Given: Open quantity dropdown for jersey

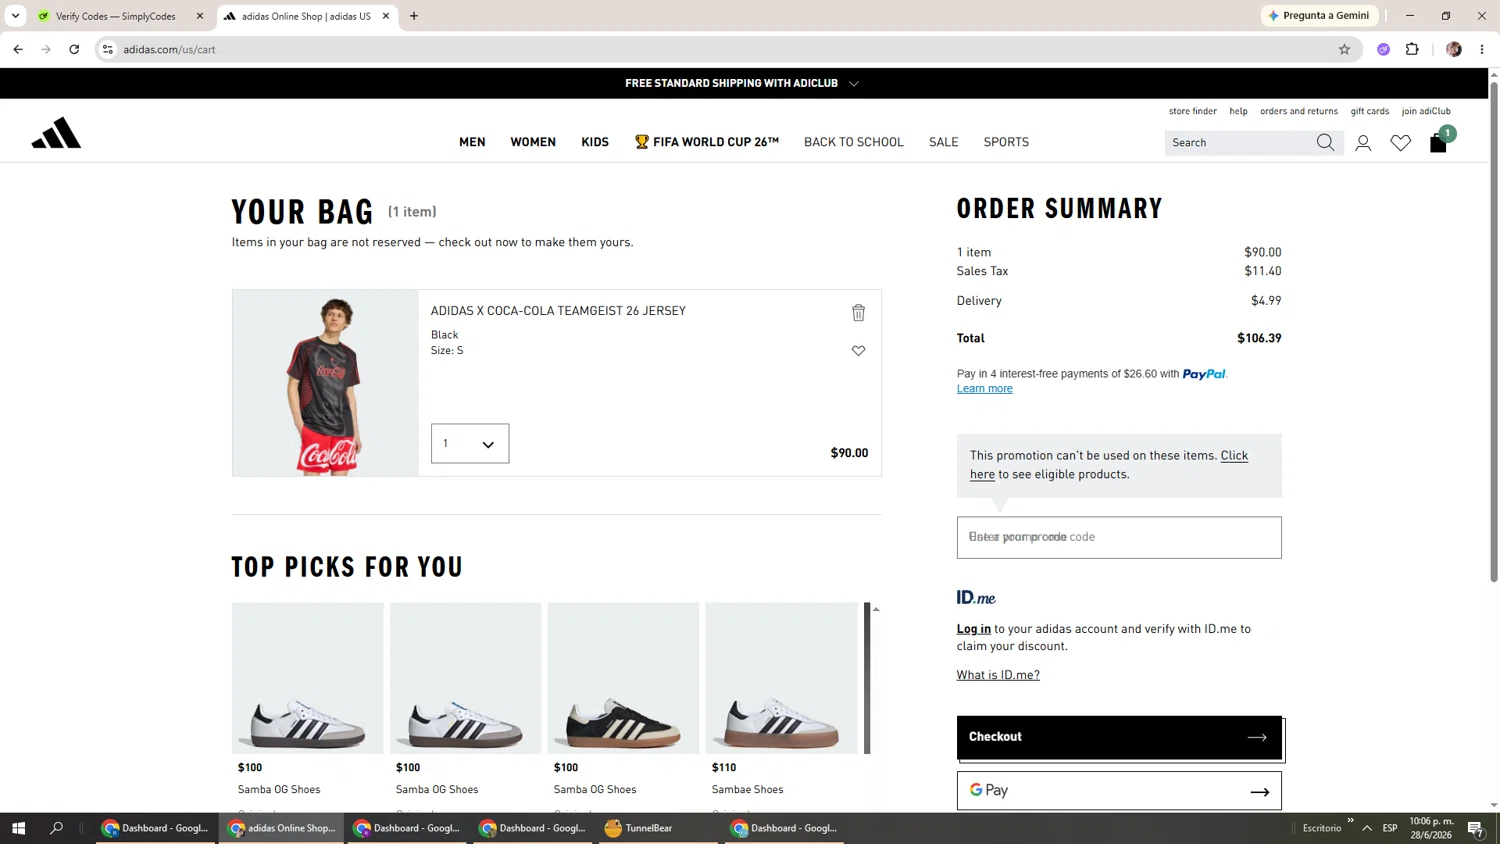Looking at the screenshot, I should 470,444.
